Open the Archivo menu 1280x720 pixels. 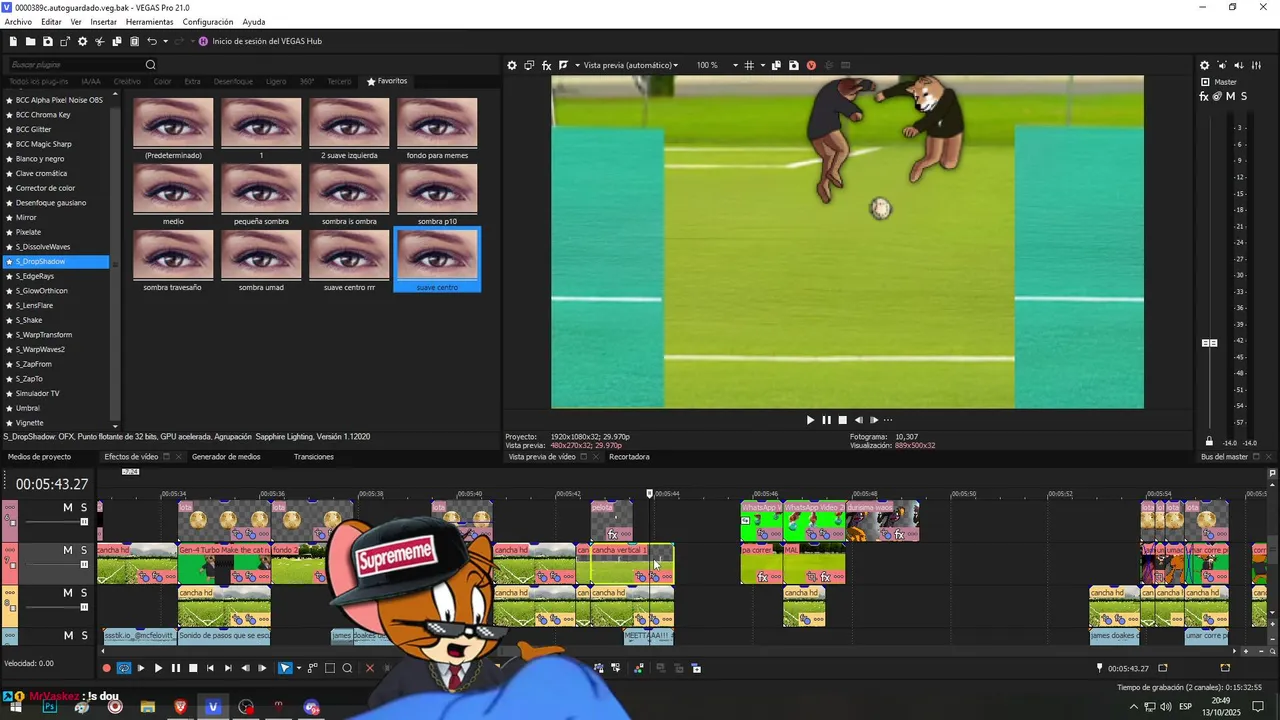tap(18, 22)
